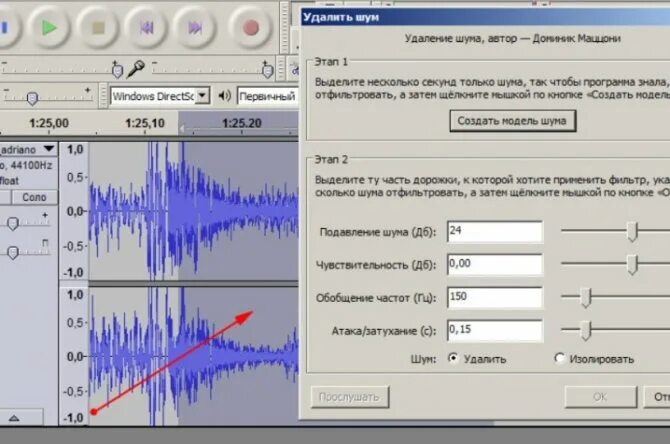Move the Чувствительность slider handle

tap(632, 264)
